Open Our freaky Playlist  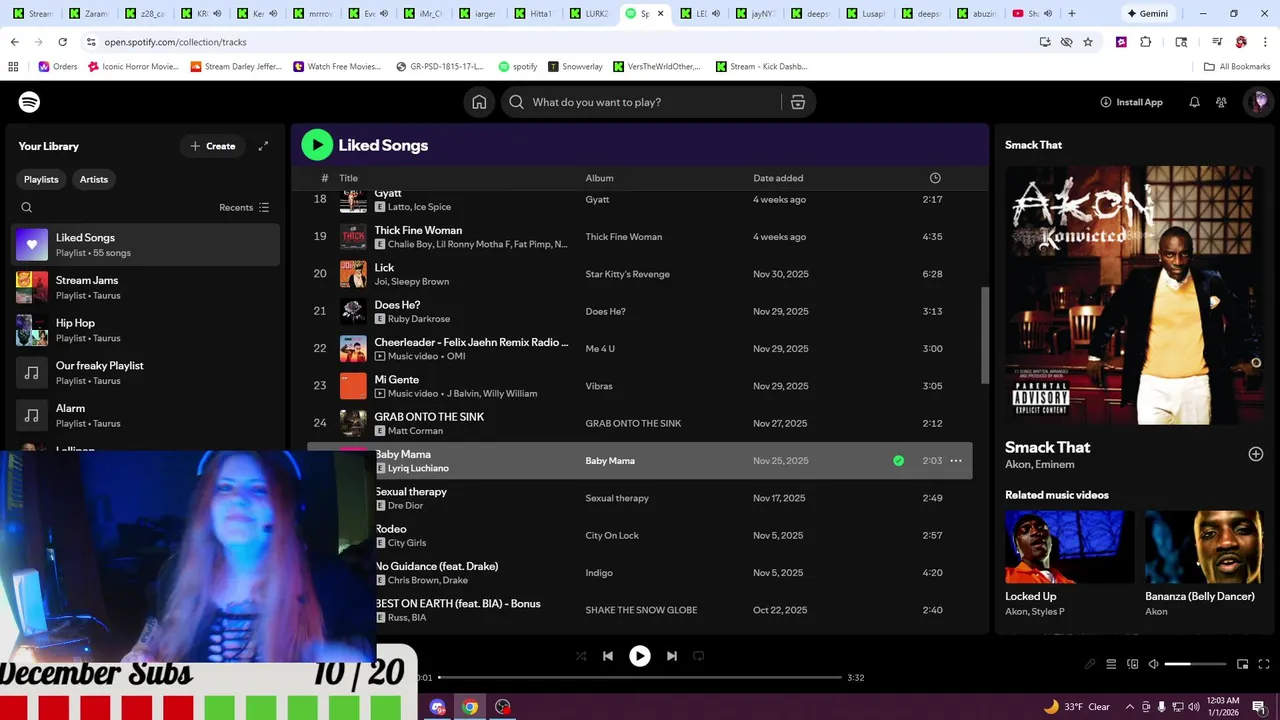point(145,372)
